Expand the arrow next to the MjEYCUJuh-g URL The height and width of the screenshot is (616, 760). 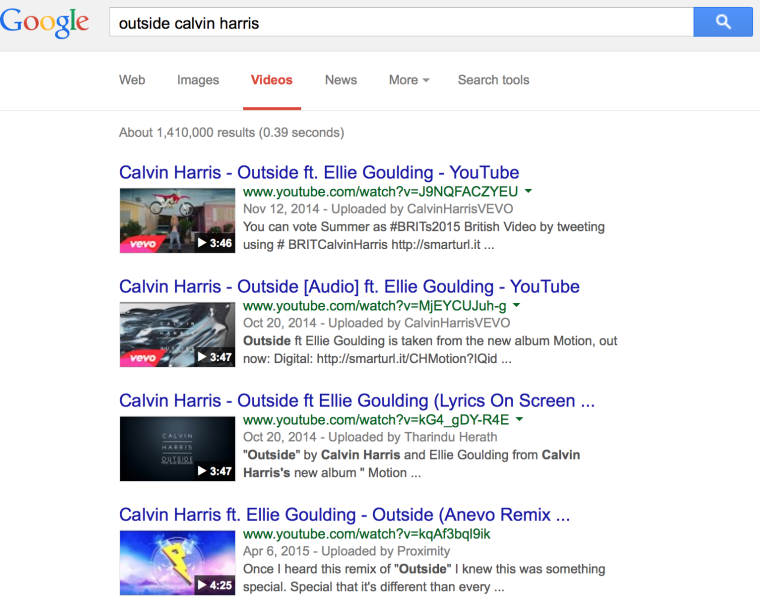click(x=517, y=305)
